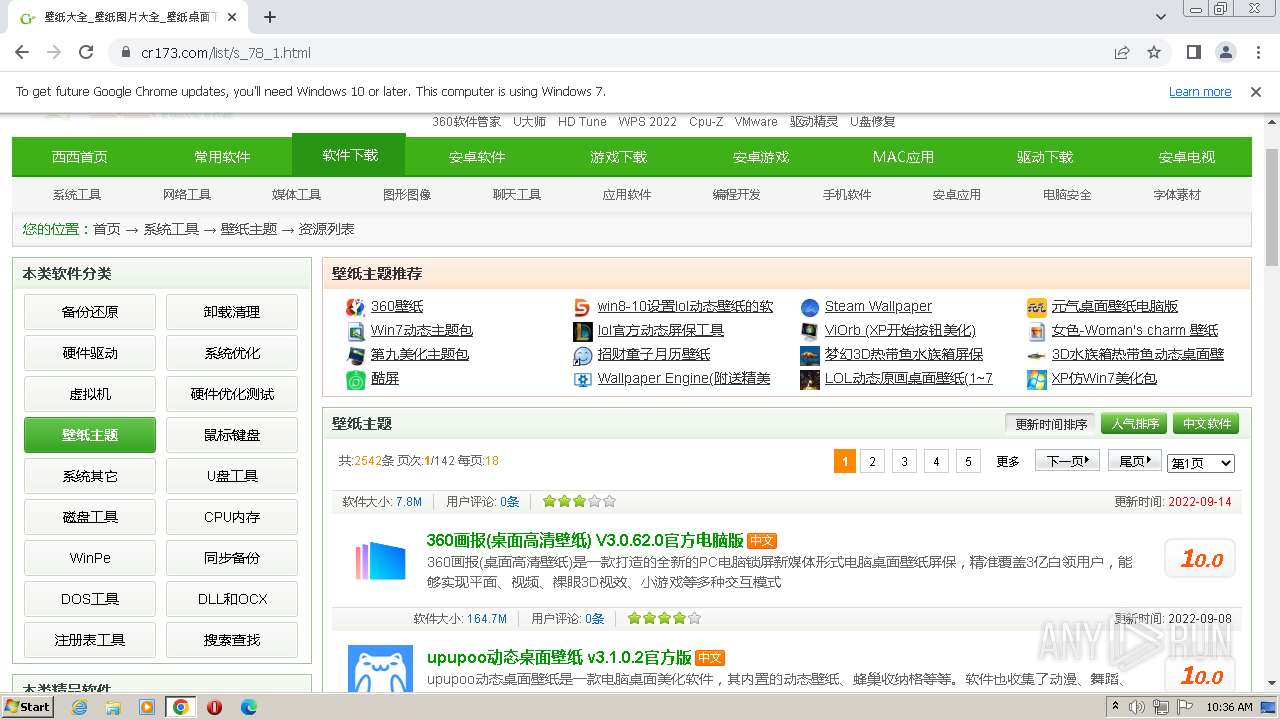Screen dimensions: 1280x720
Task: Open the Chrome profile avatar icon
Action: pyautogui.click(x=1225, y=52)
